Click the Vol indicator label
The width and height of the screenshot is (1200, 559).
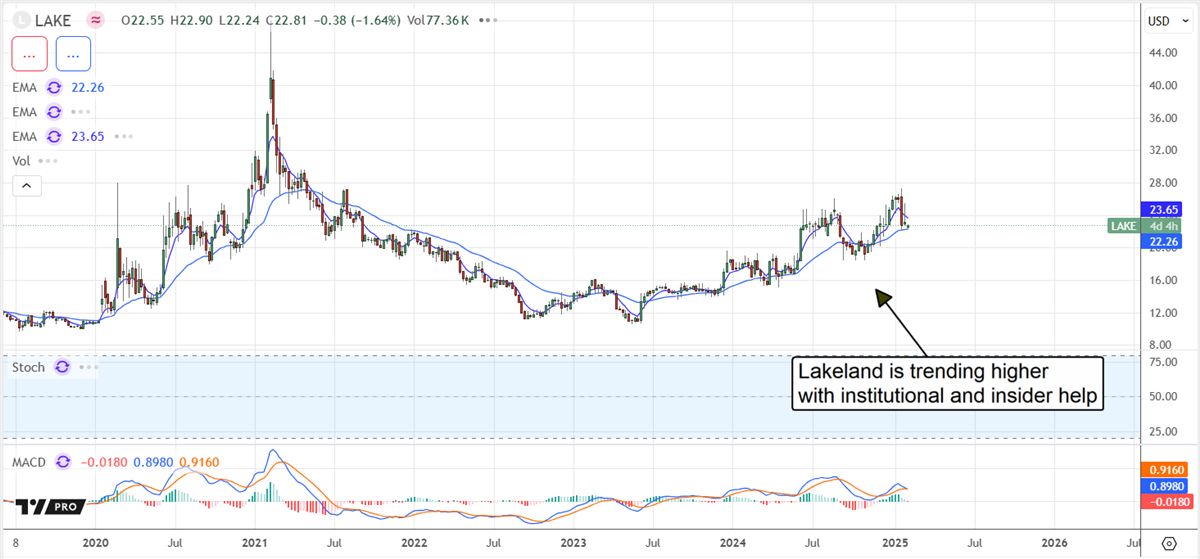tap(22, 160)
